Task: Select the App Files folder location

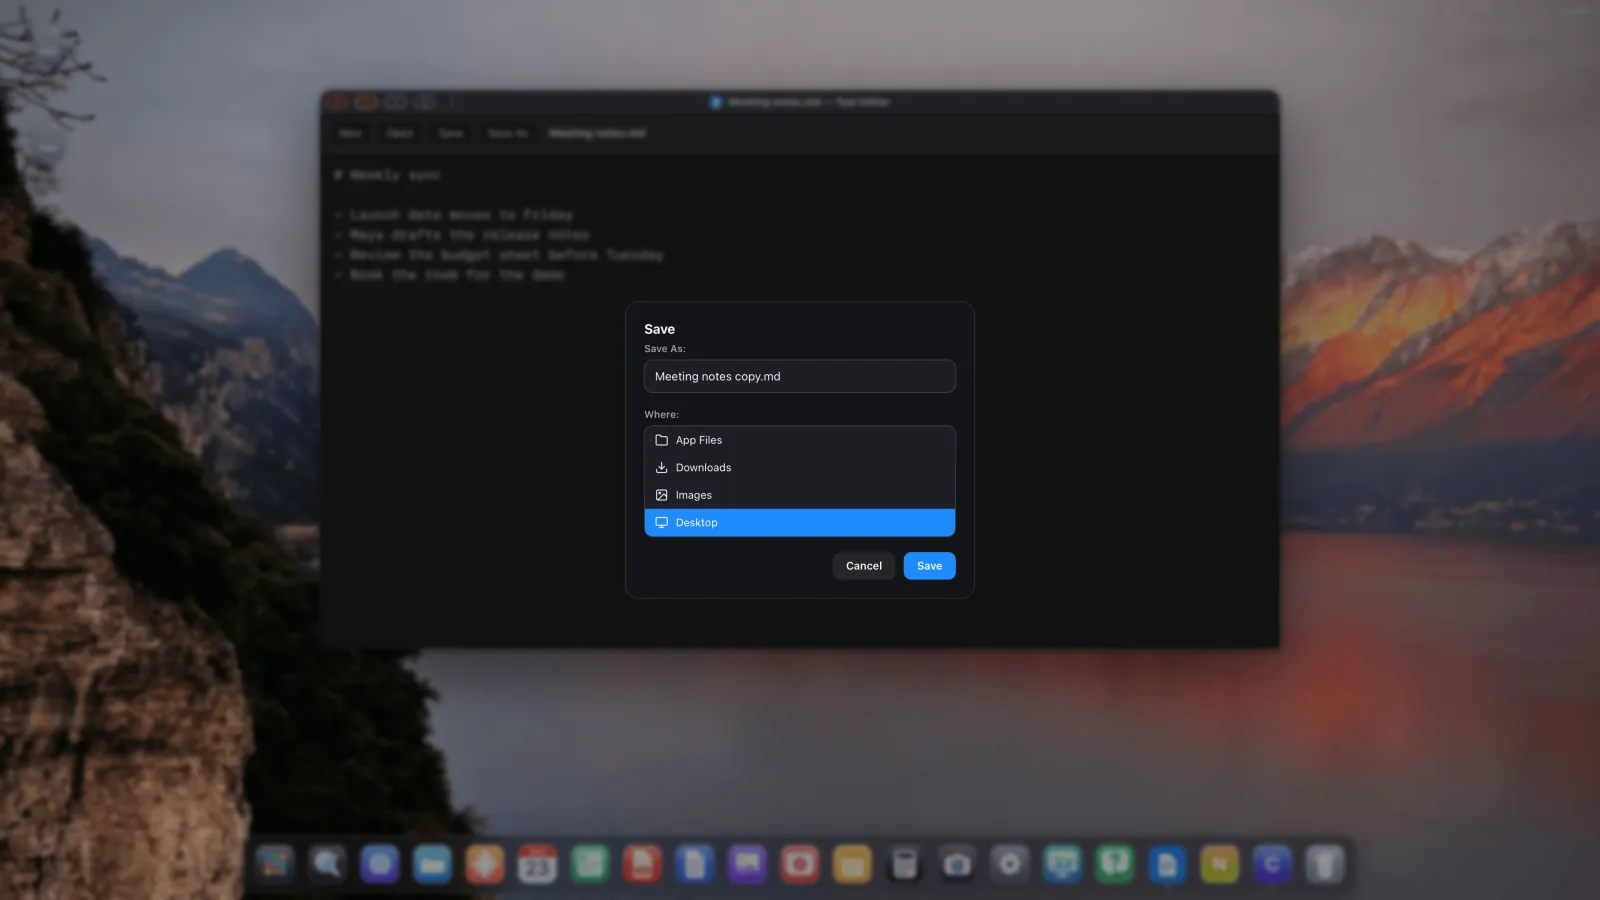Action: 800,440
